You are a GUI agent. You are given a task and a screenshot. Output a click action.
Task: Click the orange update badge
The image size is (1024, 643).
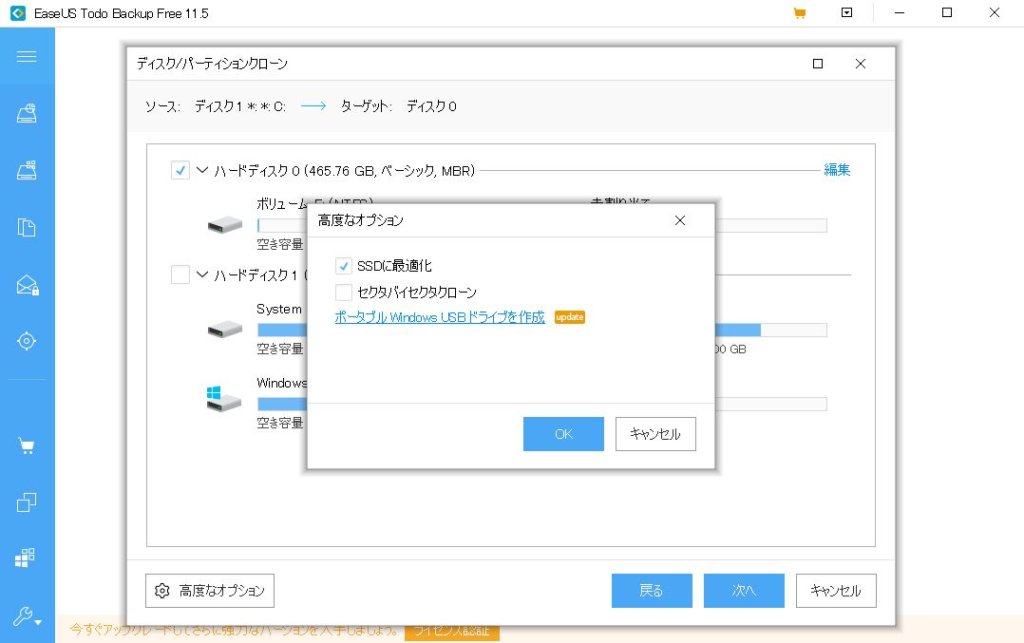[569, 317]
